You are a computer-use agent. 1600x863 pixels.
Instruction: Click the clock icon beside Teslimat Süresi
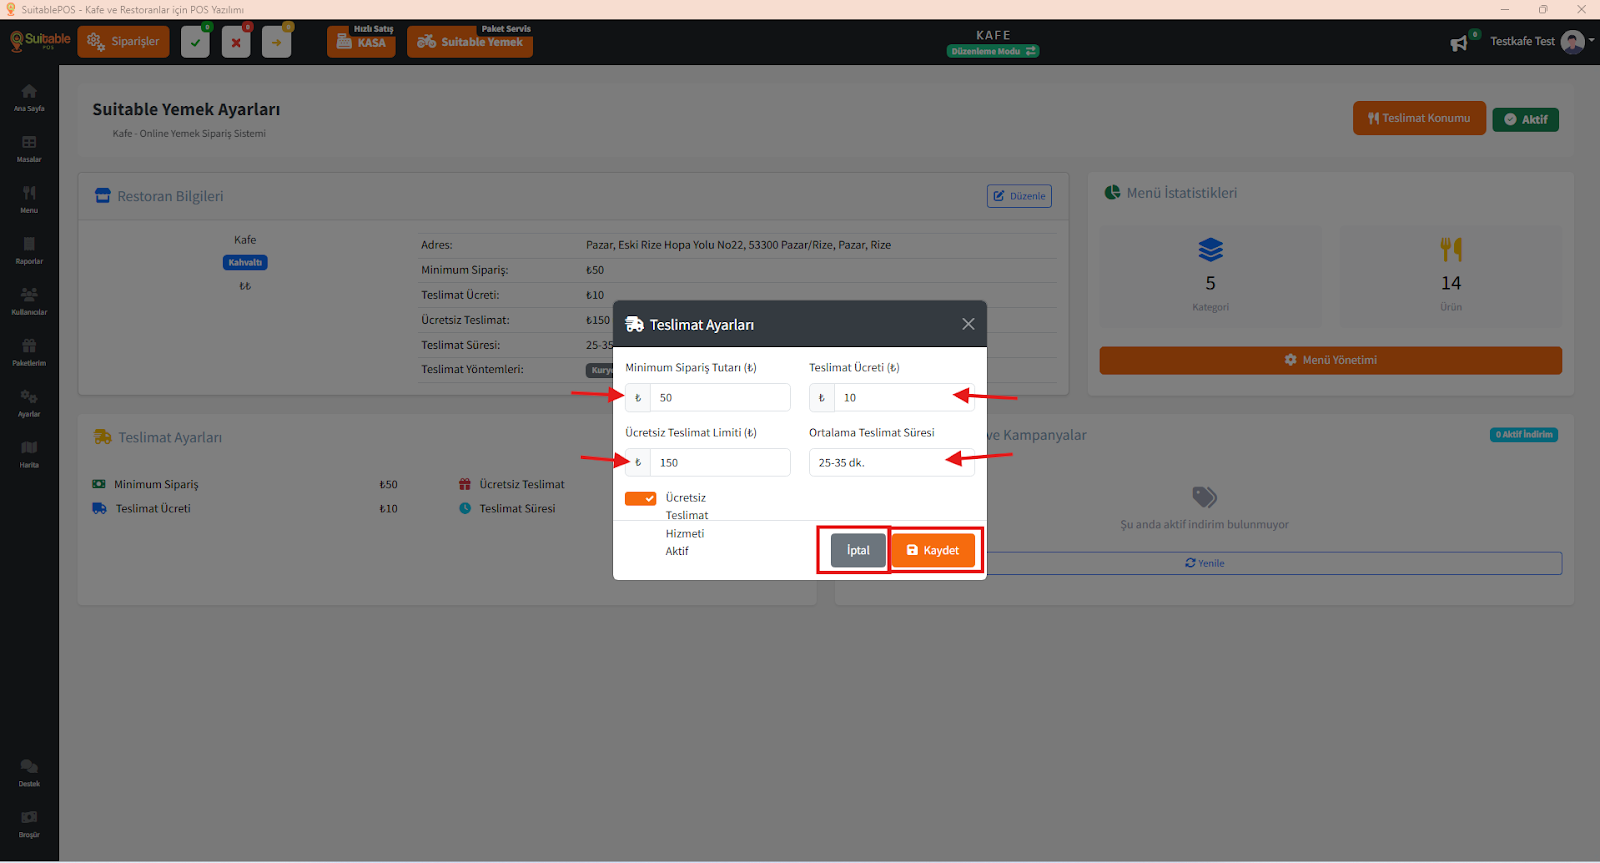465,508
